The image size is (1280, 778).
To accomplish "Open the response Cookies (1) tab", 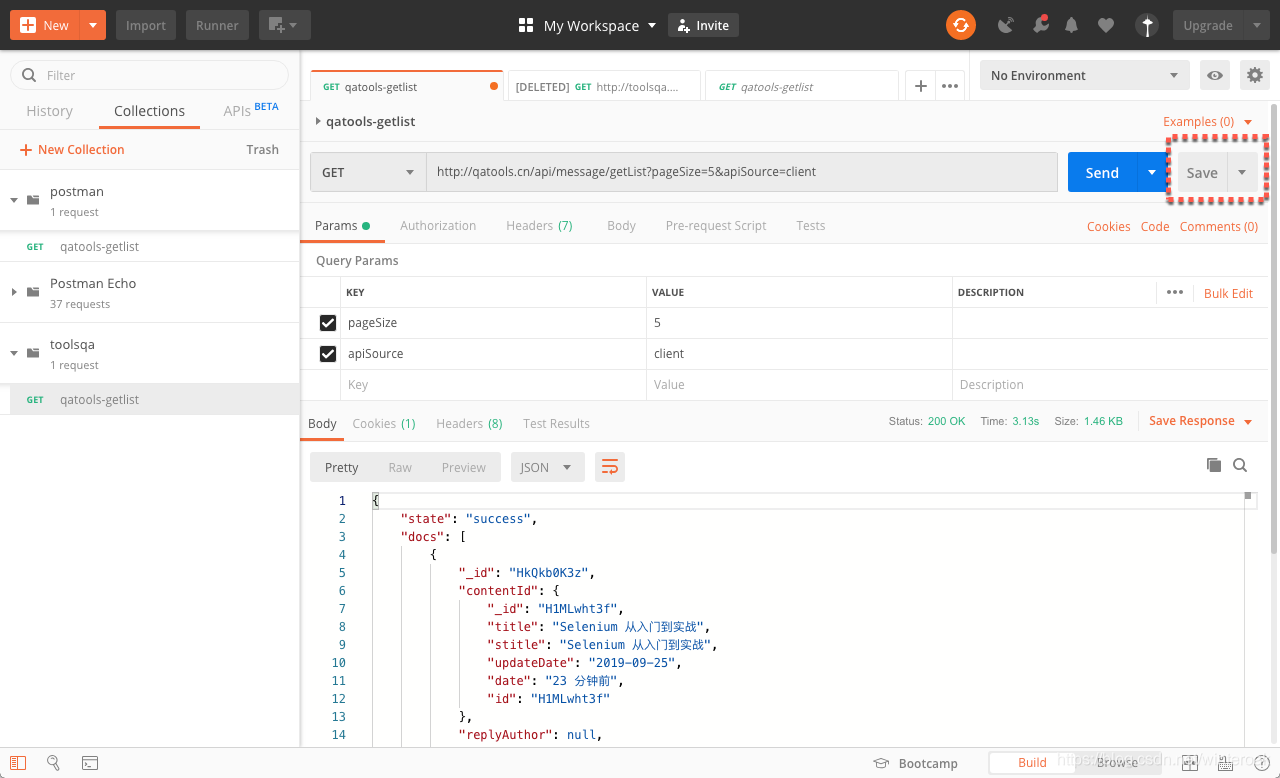I will (x=384, y=423).
